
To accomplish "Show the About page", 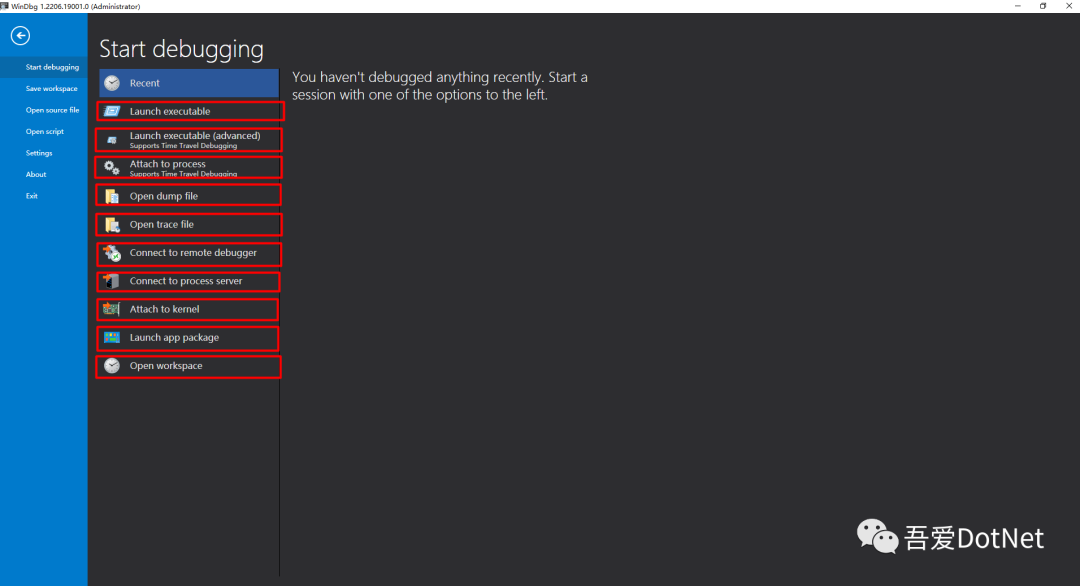I will coord(36,174).
